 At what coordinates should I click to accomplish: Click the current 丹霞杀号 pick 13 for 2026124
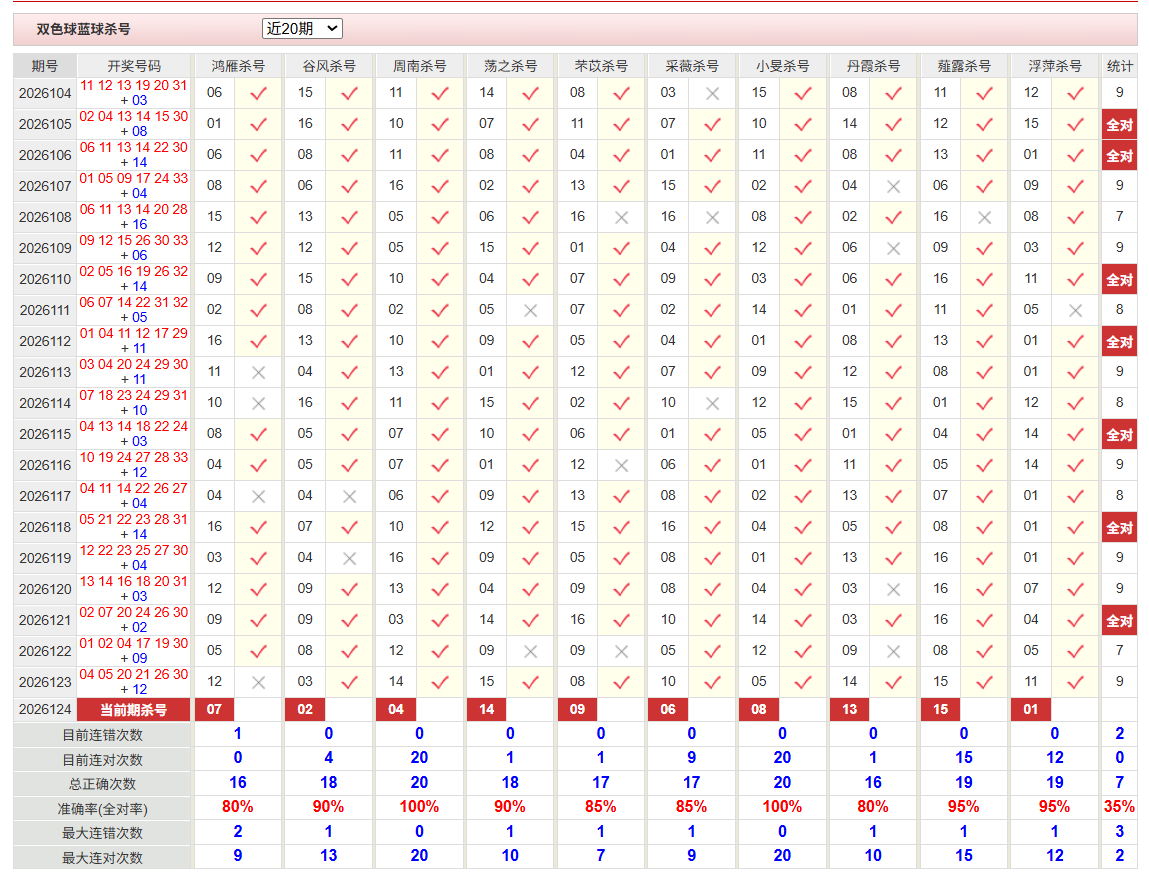[x=849, y=709]
